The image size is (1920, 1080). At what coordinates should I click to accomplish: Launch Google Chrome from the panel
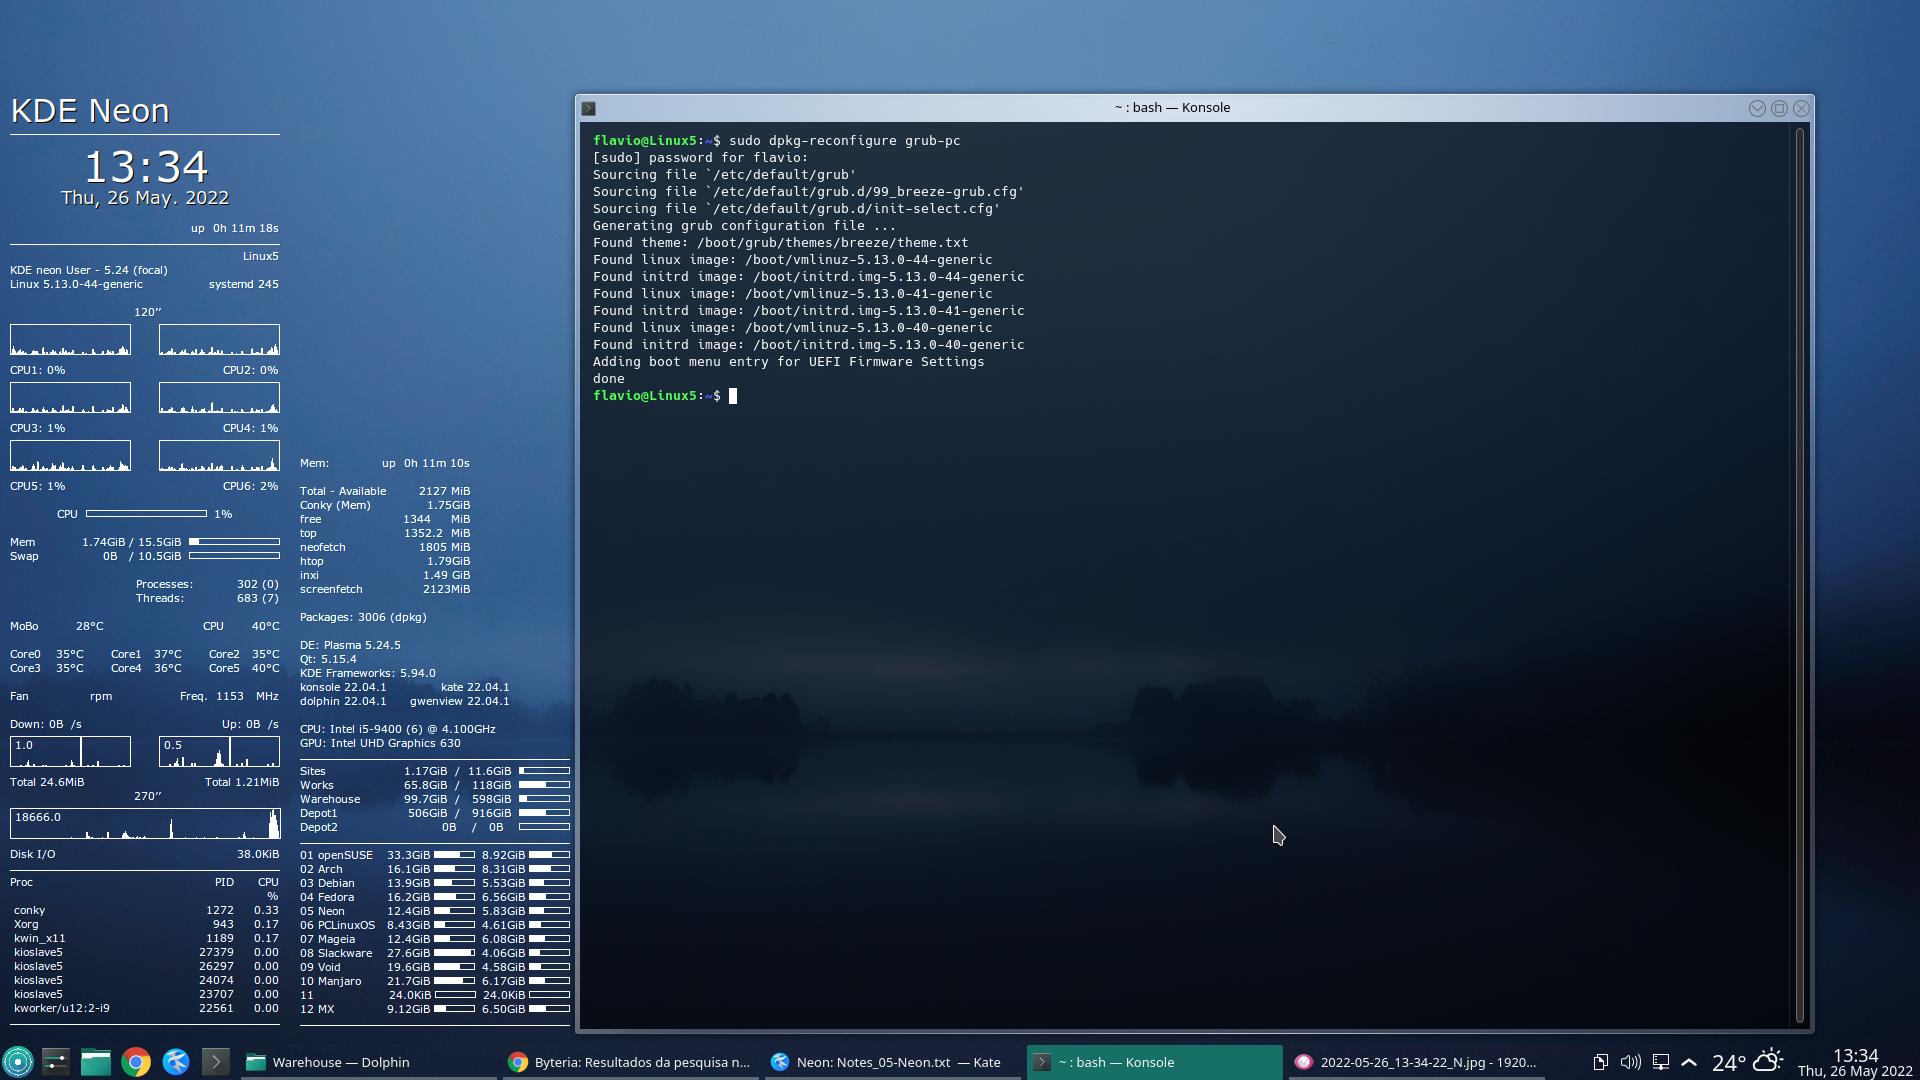[x=136, y=1062]
